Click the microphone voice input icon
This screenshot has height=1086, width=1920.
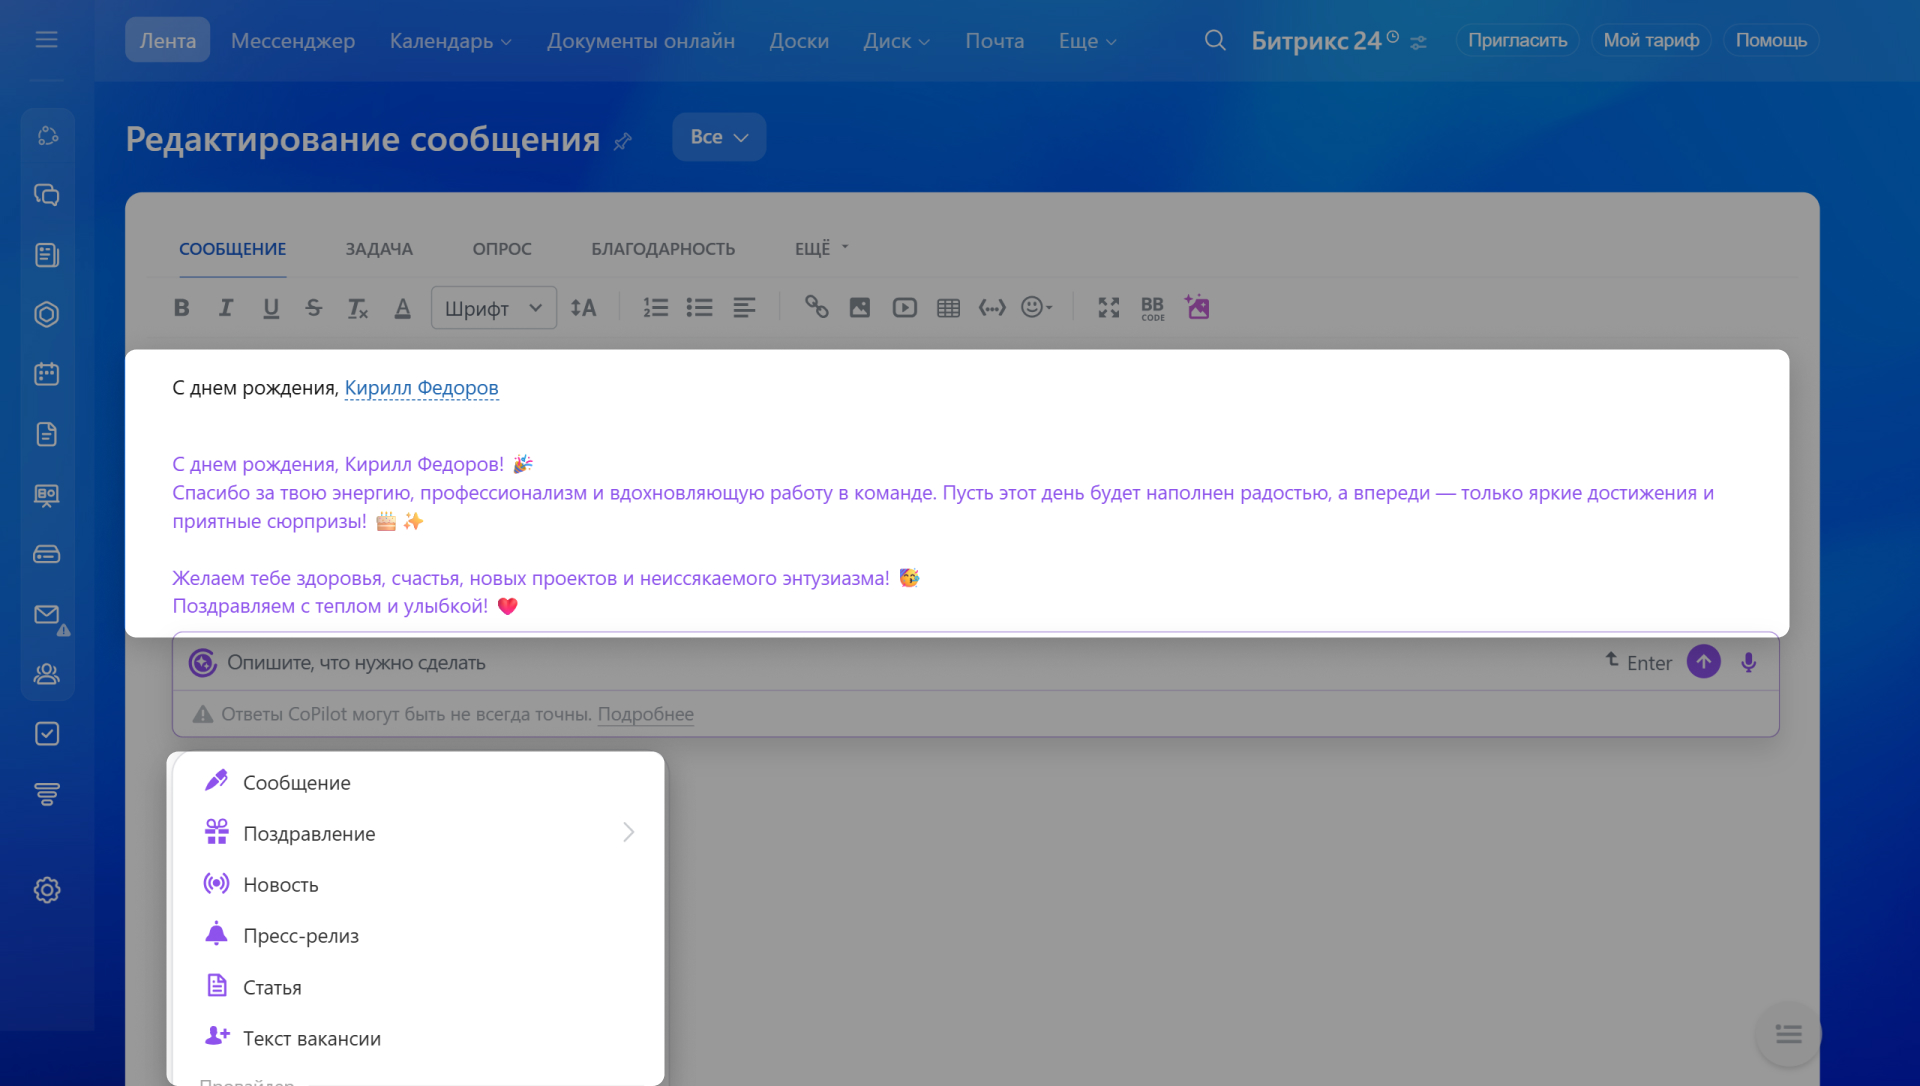tap(1748, 662)
